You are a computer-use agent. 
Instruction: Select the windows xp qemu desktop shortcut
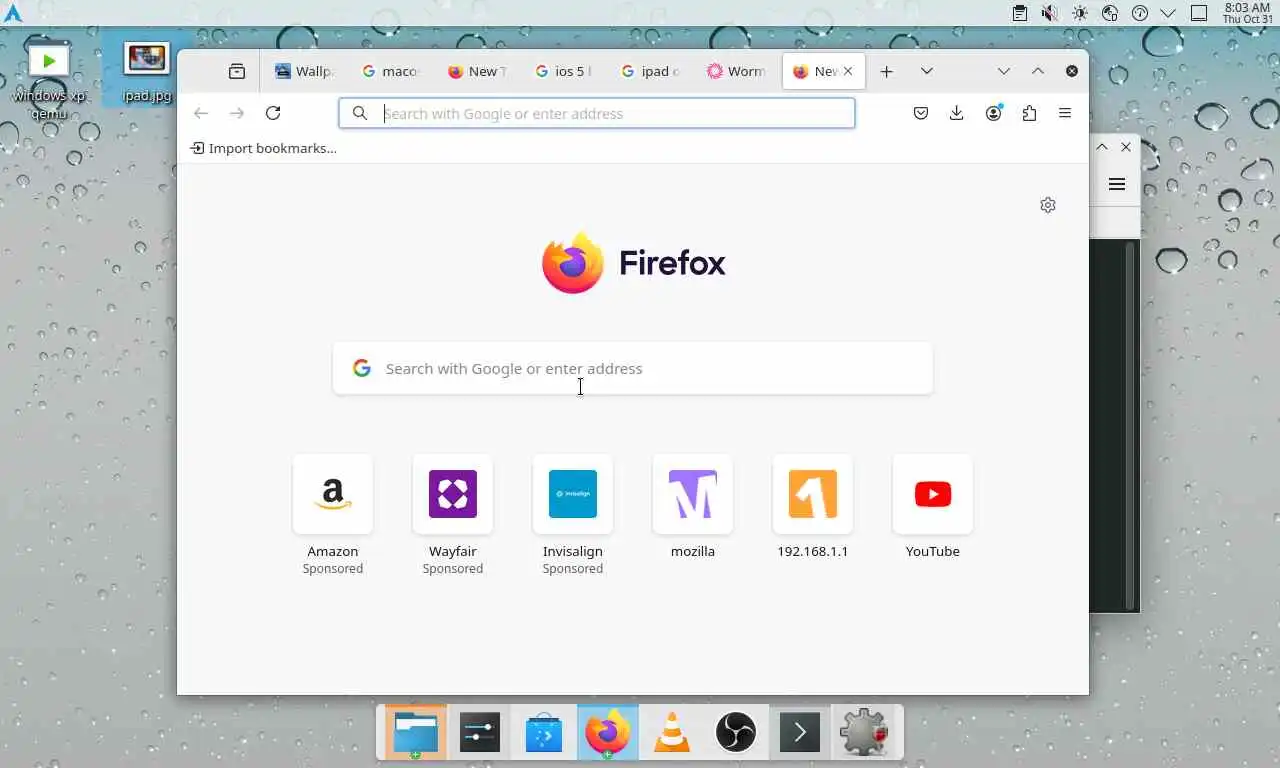coord(49,82)
